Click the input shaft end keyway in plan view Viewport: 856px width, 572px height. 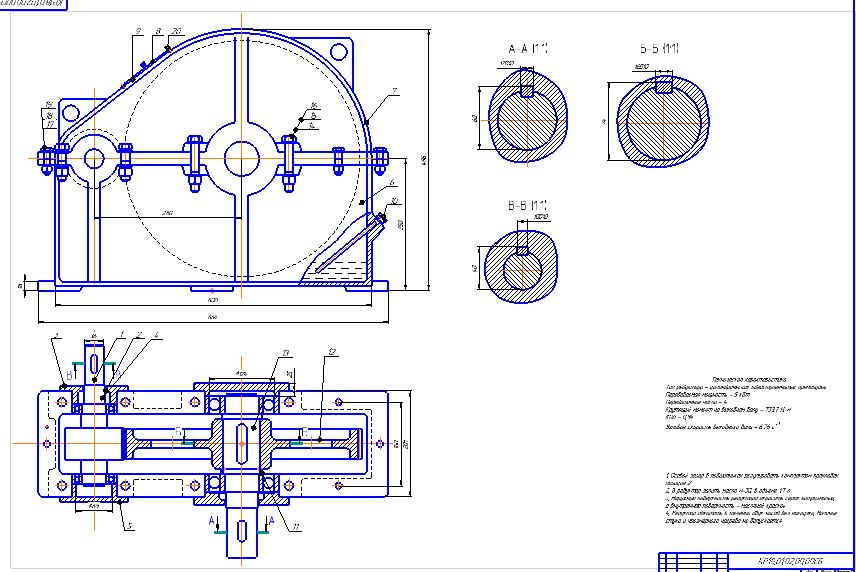click(x=93, y=361)
